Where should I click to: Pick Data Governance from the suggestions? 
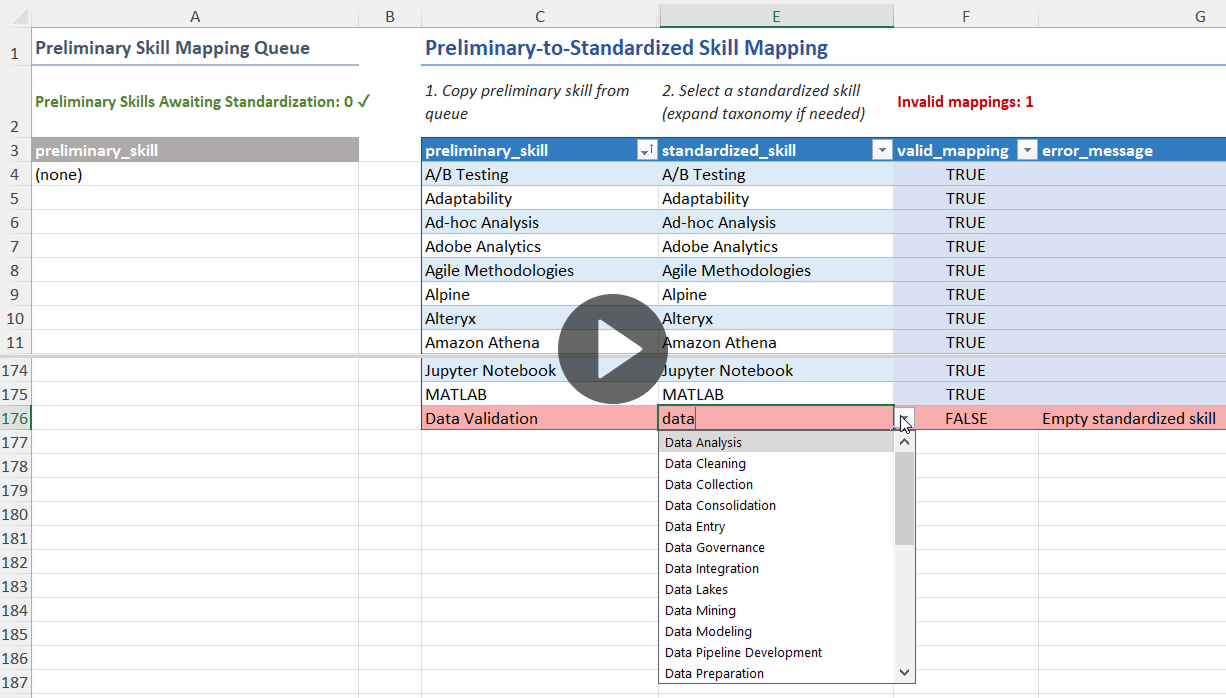point(776,547)
